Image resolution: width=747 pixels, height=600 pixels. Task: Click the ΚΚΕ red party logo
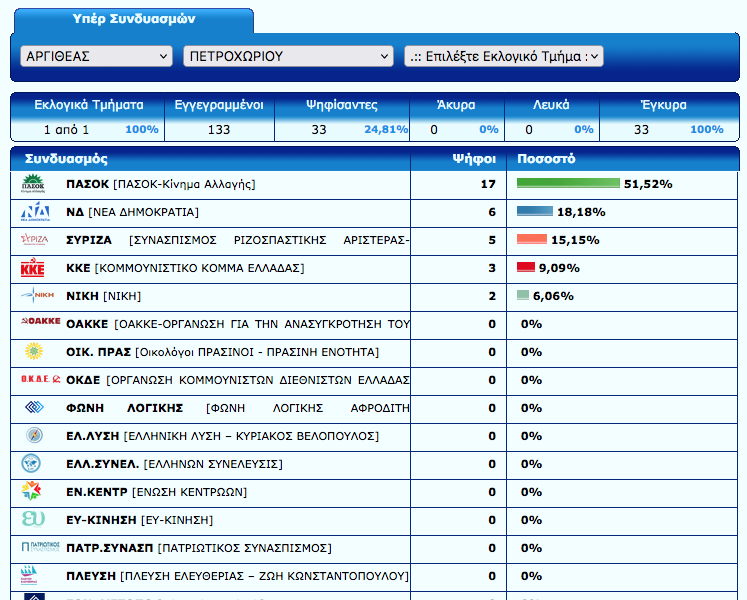click(x=33, y=268)
